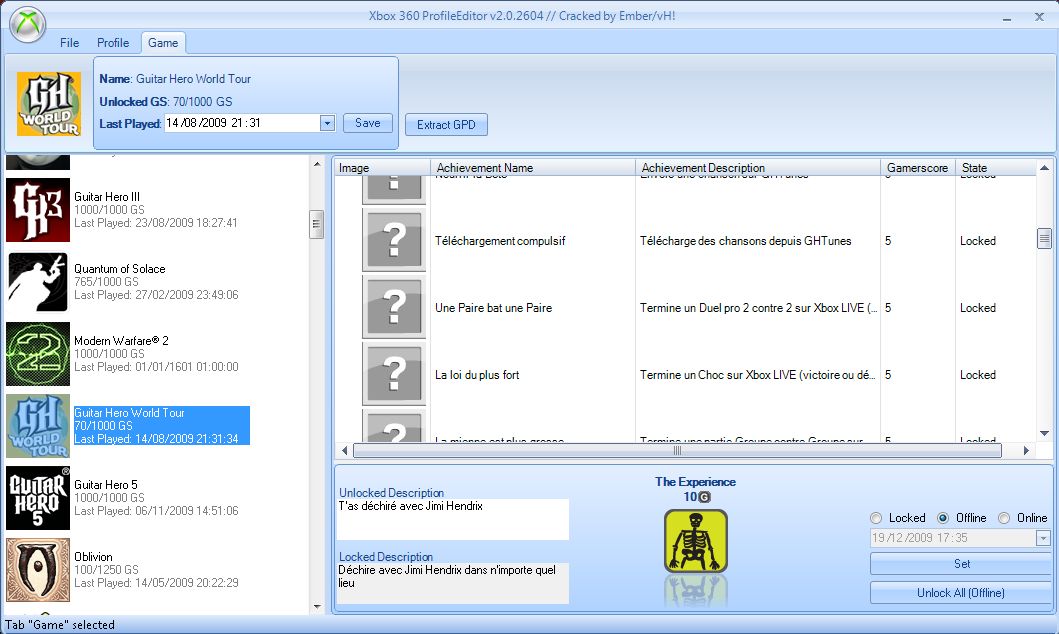
Task: Open the unlock date dropdown arrow
Action: (1043, 538)
